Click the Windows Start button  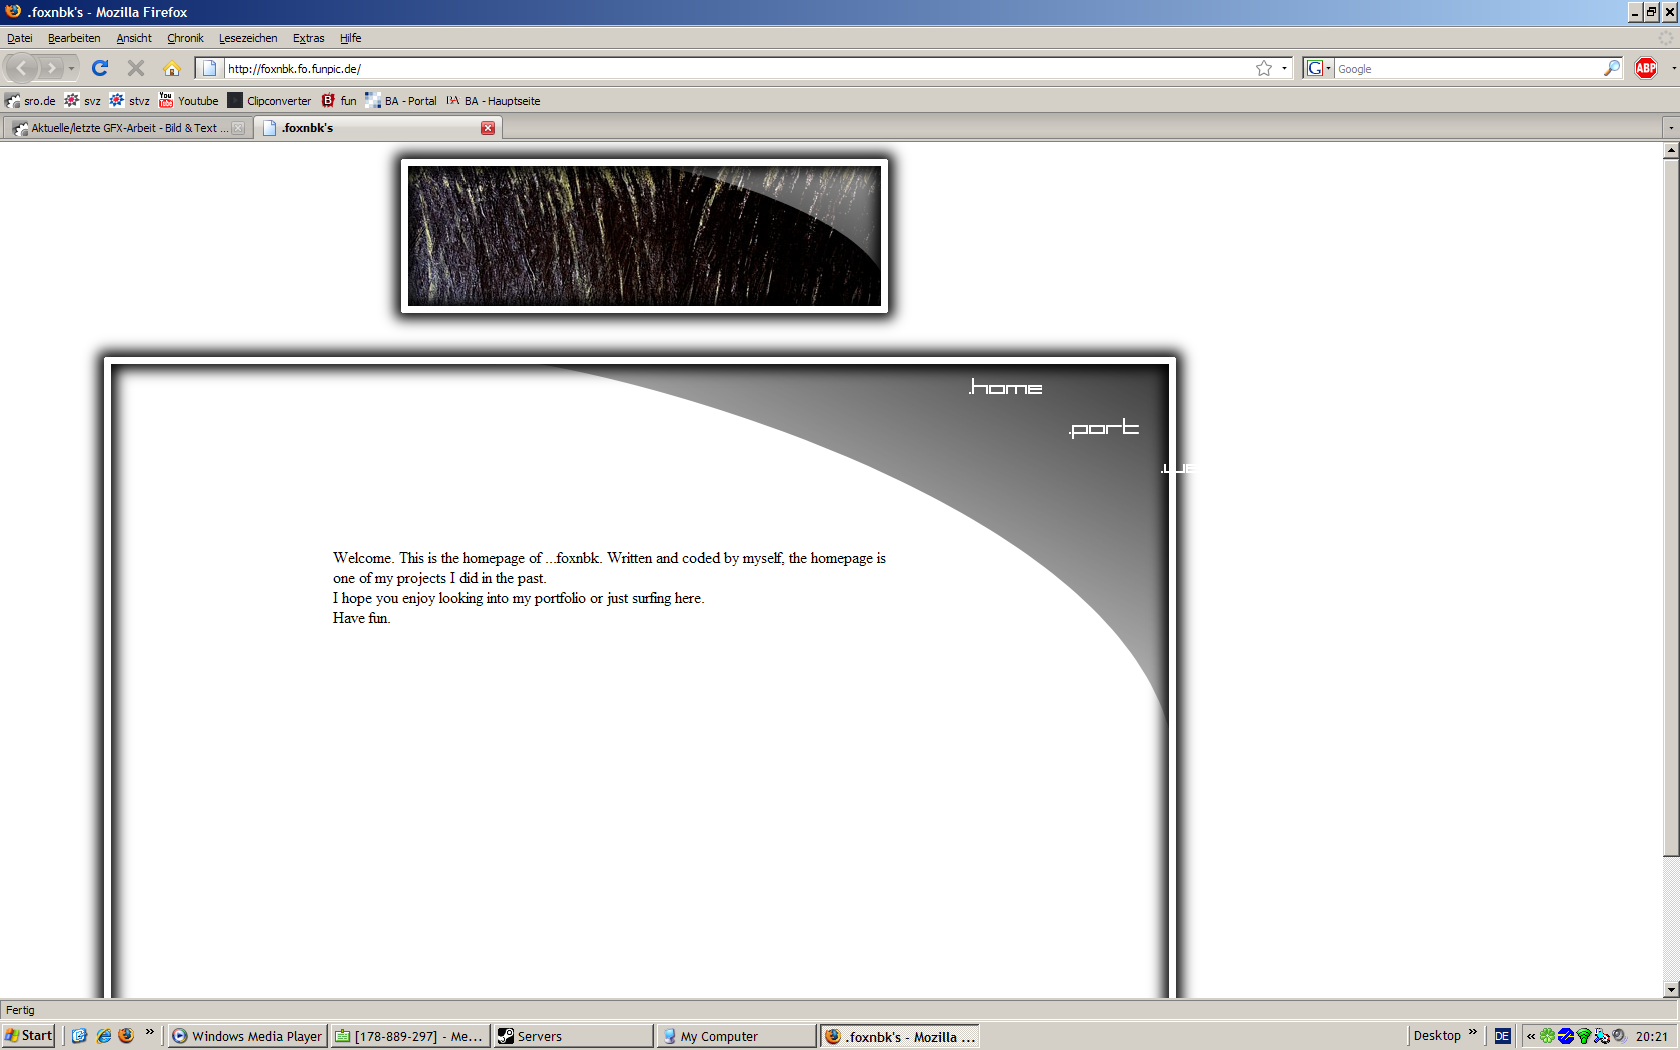click(x=29, y=1036)
